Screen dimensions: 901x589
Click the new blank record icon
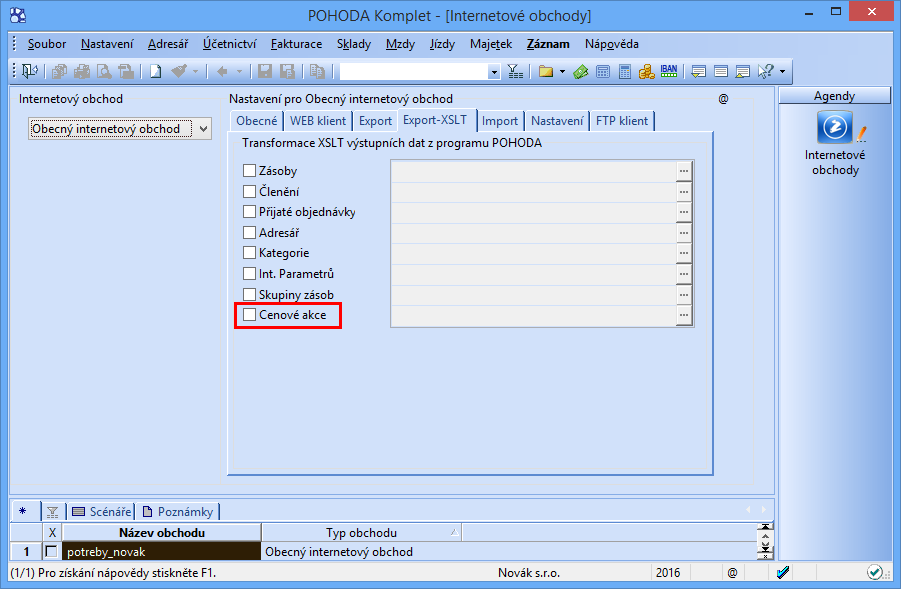pyautogui.click(x=155, y=71)
